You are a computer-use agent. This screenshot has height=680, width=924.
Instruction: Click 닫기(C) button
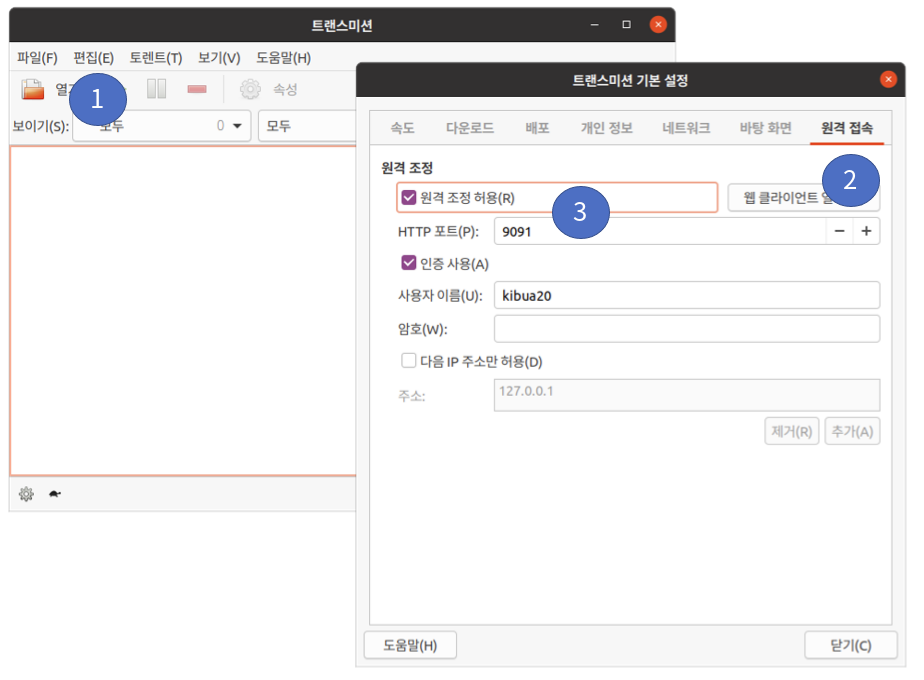coord(851,645)
